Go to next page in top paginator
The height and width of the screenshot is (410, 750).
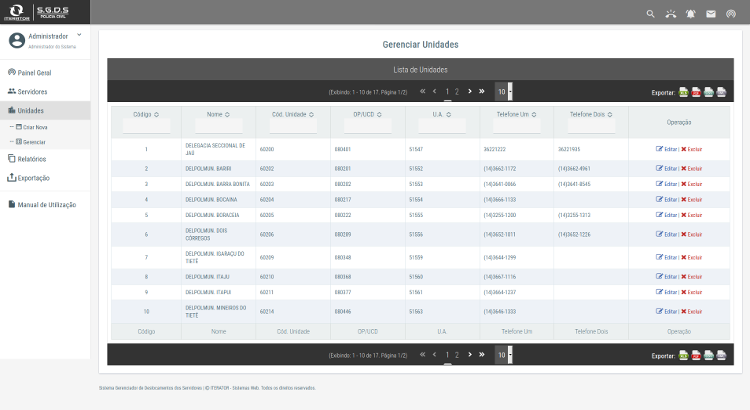(470, 91)
